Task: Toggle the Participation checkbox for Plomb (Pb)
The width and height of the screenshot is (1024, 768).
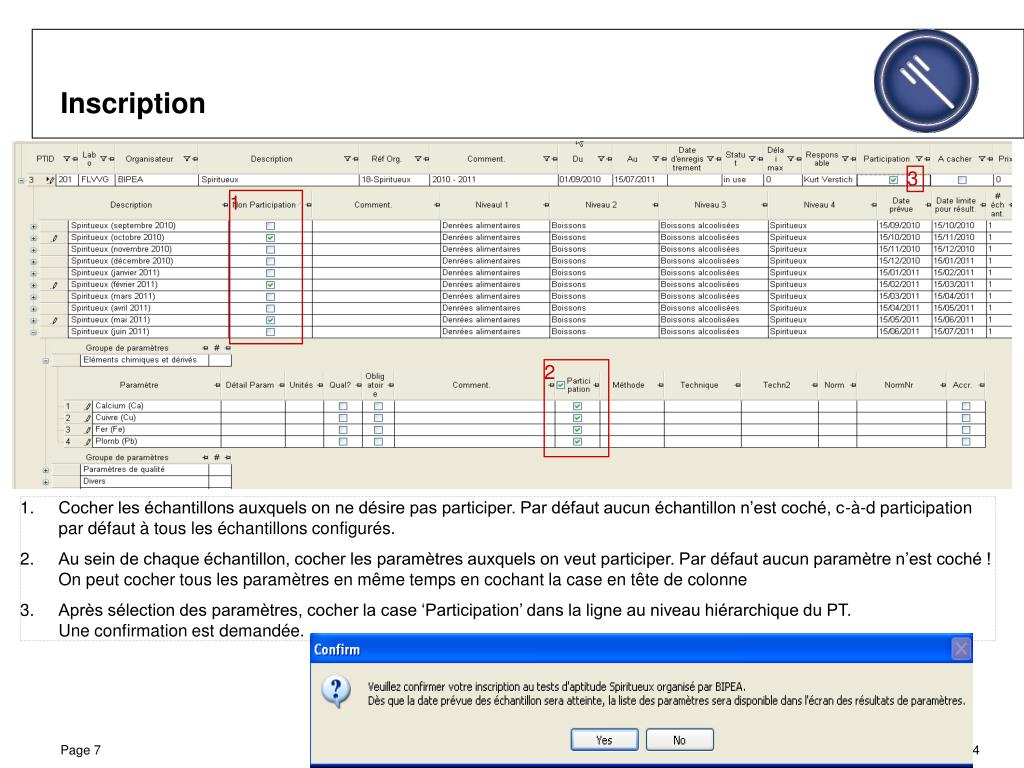Action: pyautogui.click(x=577, y=441)
